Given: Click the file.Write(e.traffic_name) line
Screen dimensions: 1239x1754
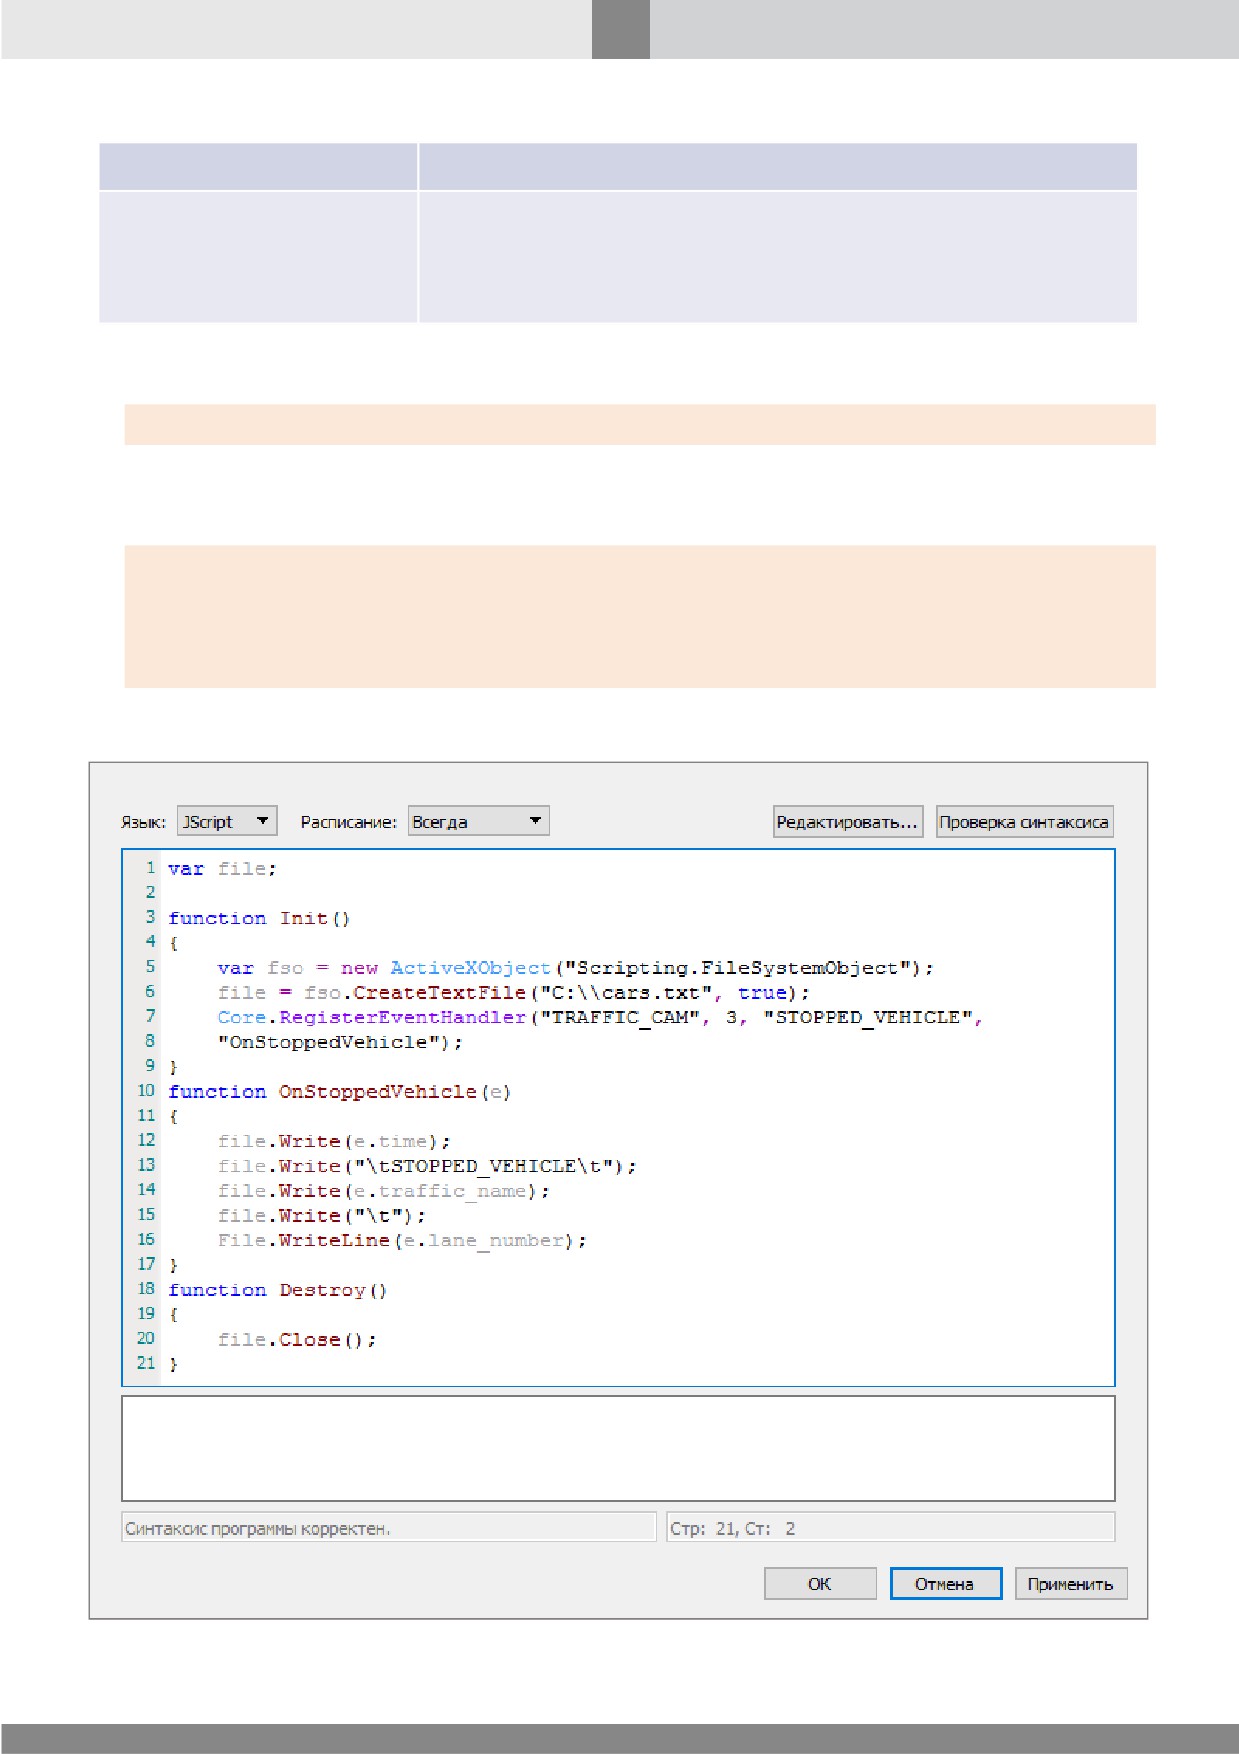Looking at the screenshot, I should pos(383,1191).
